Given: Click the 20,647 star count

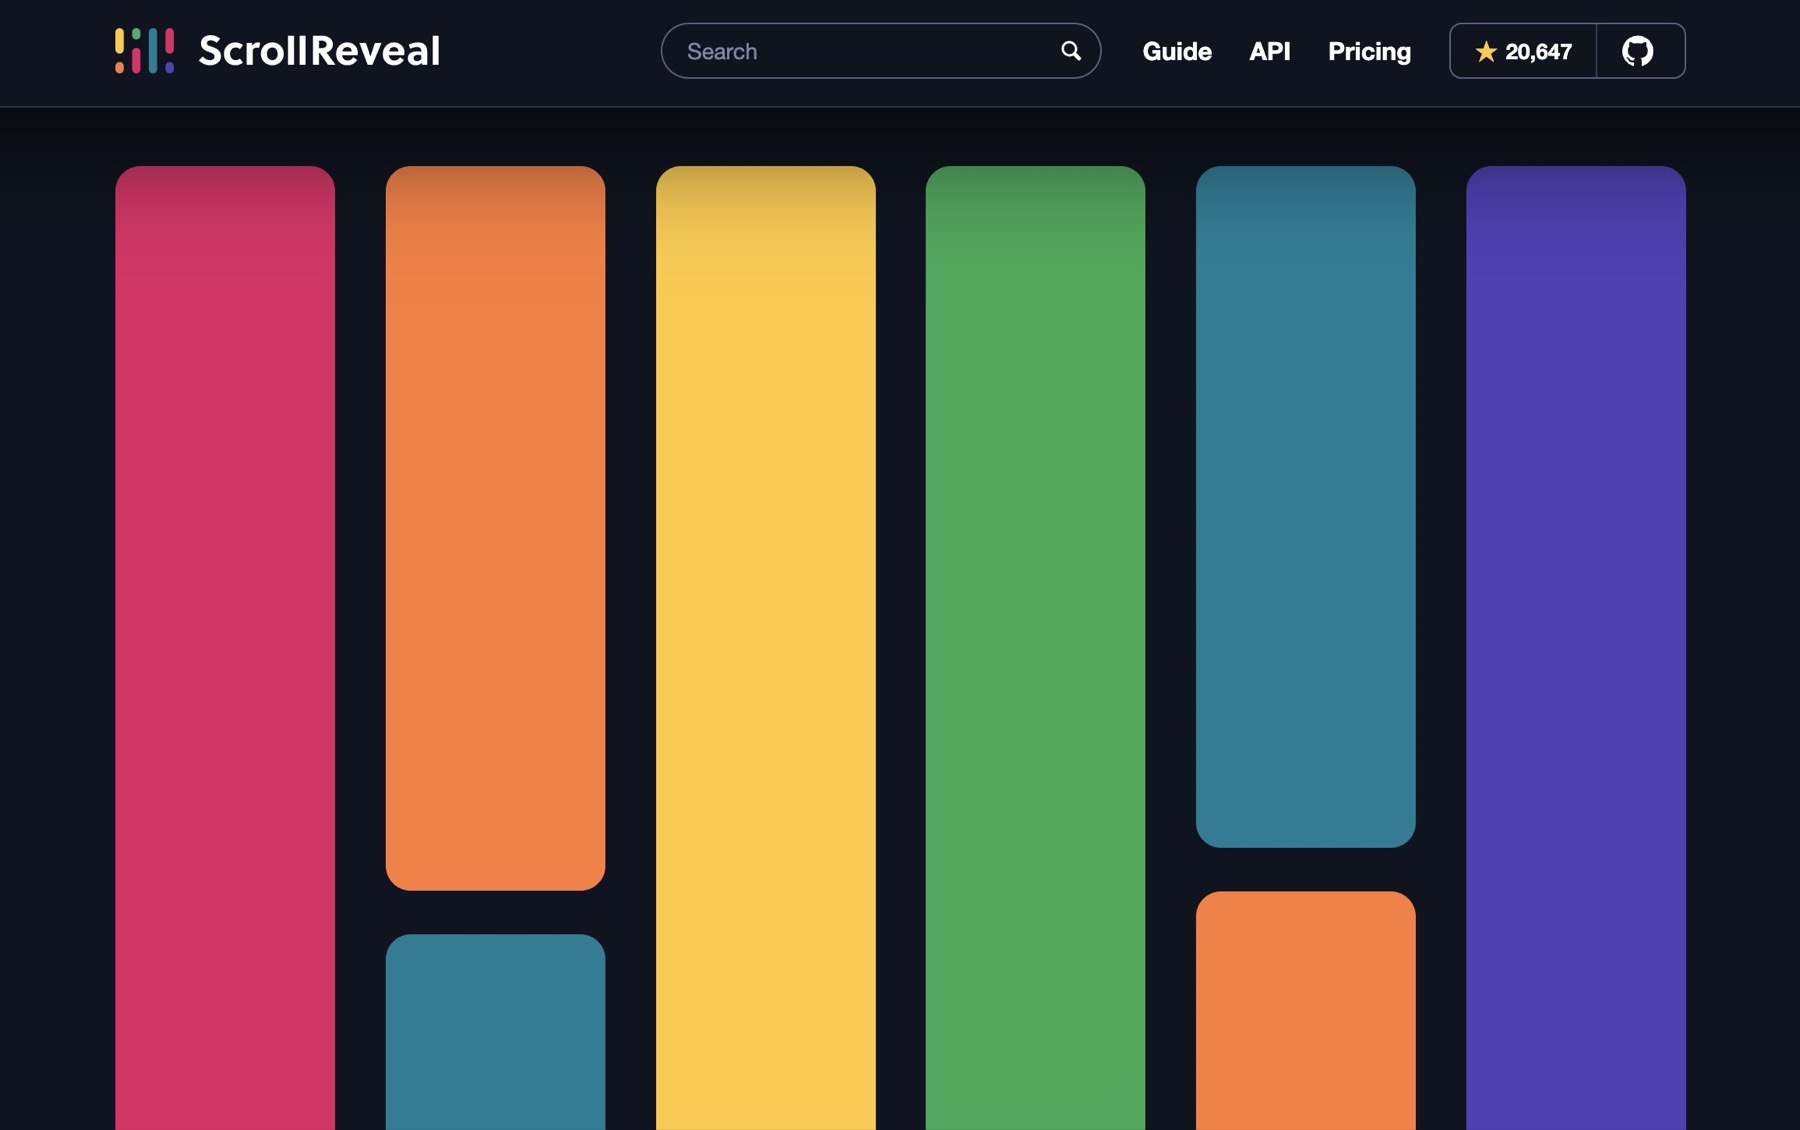Looking at the screenshot, I should coord(1537,52).
